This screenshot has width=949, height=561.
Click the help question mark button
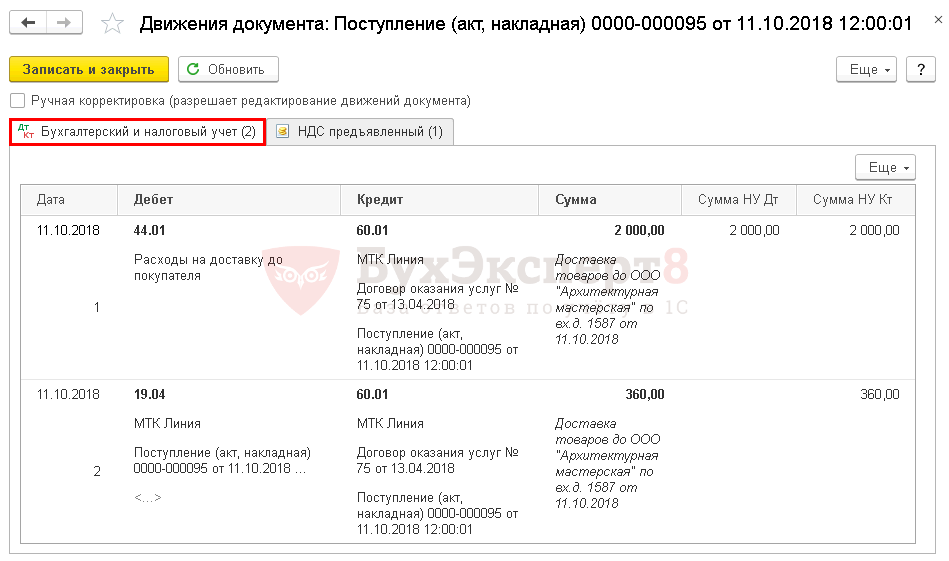coord(920,69)
